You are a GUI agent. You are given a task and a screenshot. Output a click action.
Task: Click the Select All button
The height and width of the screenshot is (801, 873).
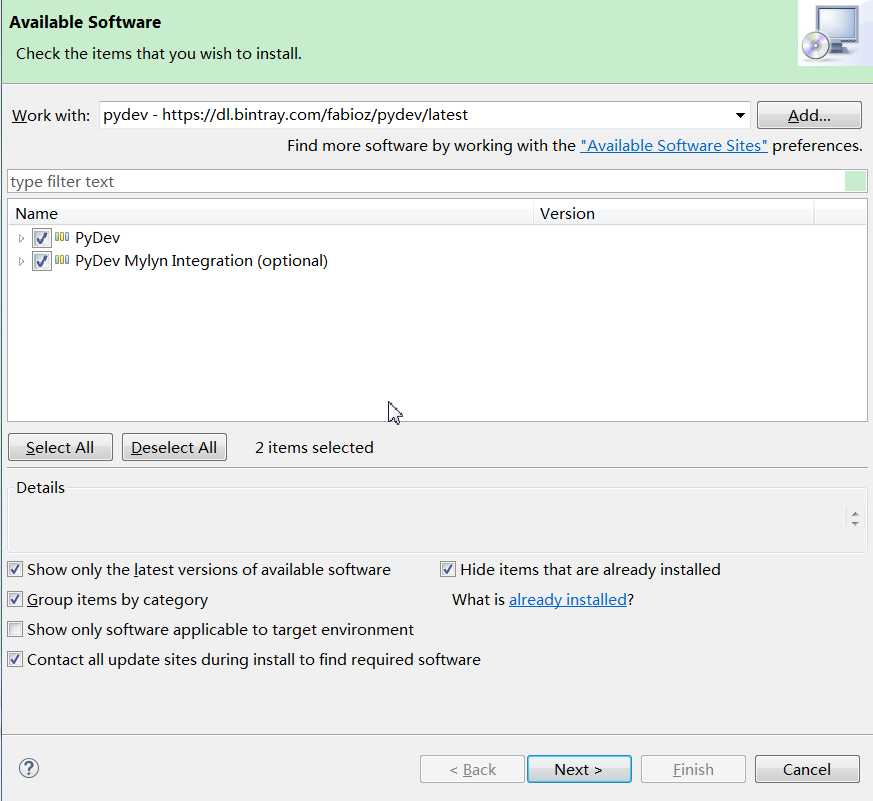60,448
